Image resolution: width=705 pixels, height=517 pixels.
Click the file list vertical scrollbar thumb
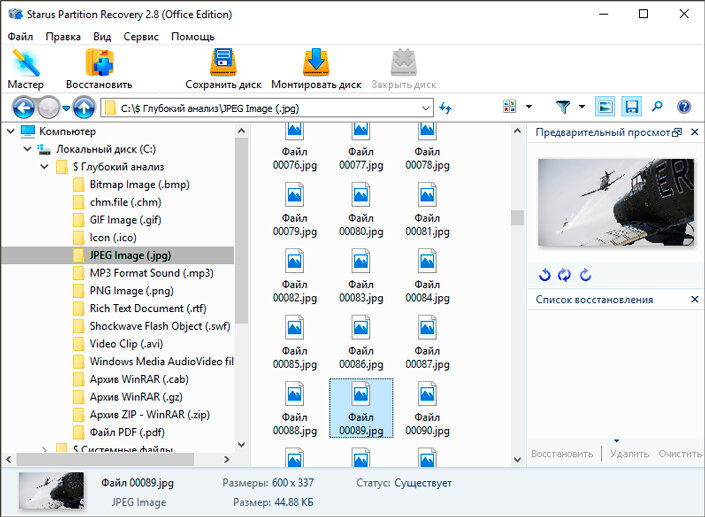pos(517,218)
